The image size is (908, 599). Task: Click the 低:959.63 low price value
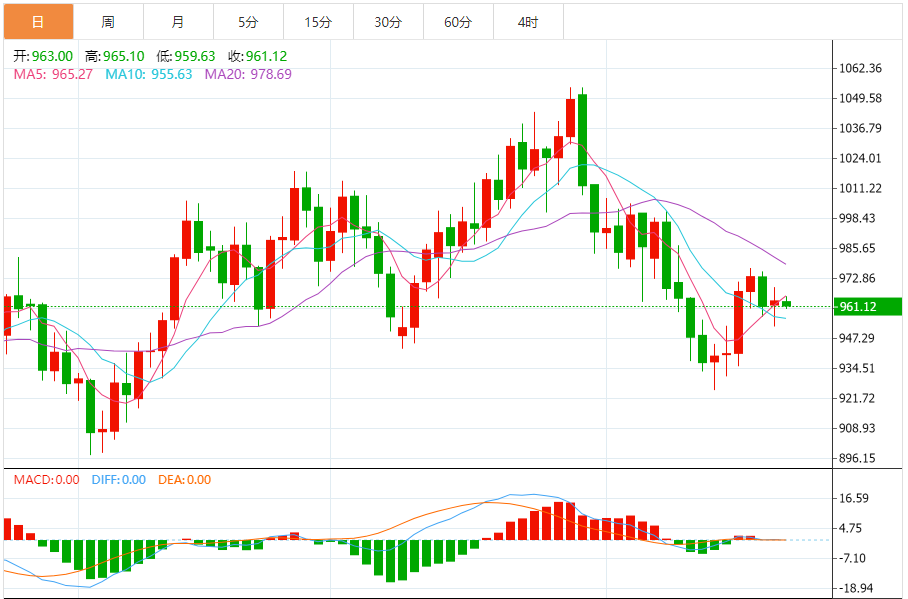[186, 56]
